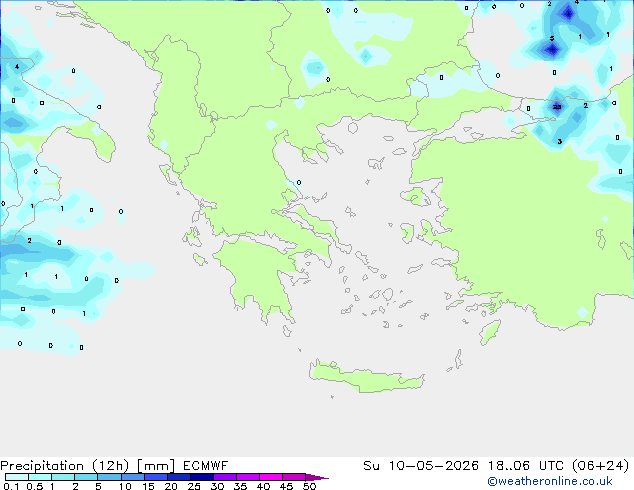Click the 30–35 mm purple legend swatch
The width and height of the screenshot is (634, 490).
pyautogui.click(x=224, y=477)
